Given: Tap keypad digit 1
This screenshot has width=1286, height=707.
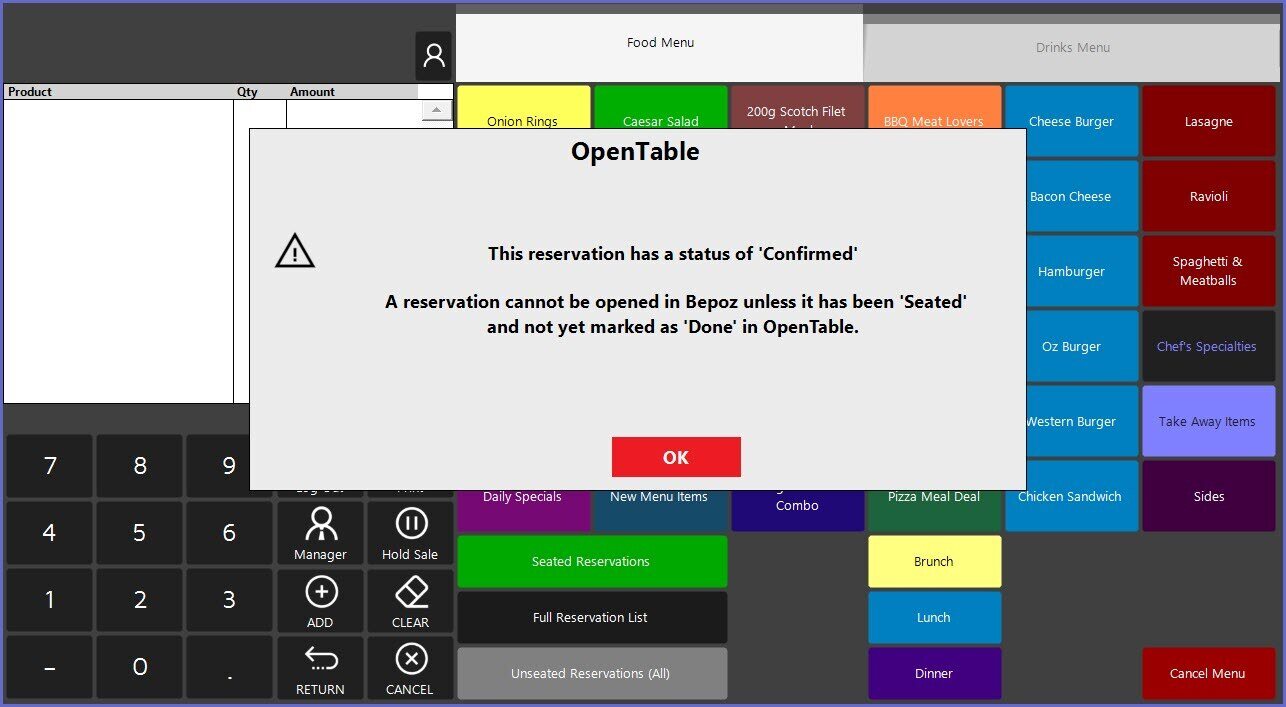Looking at the screenshot, I should (50, 600).
